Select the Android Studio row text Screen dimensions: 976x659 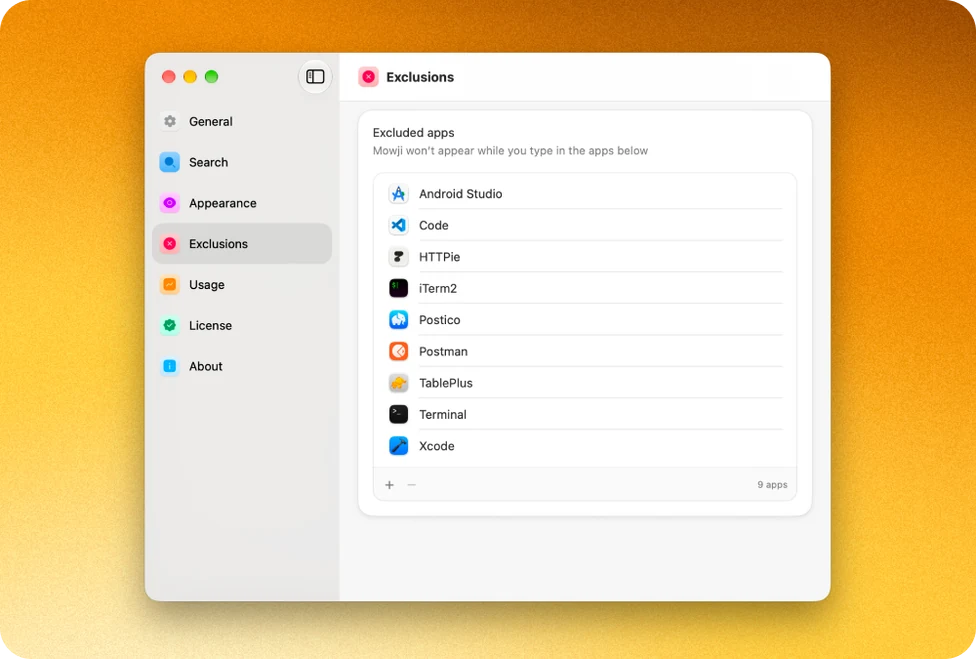[461, 194]
